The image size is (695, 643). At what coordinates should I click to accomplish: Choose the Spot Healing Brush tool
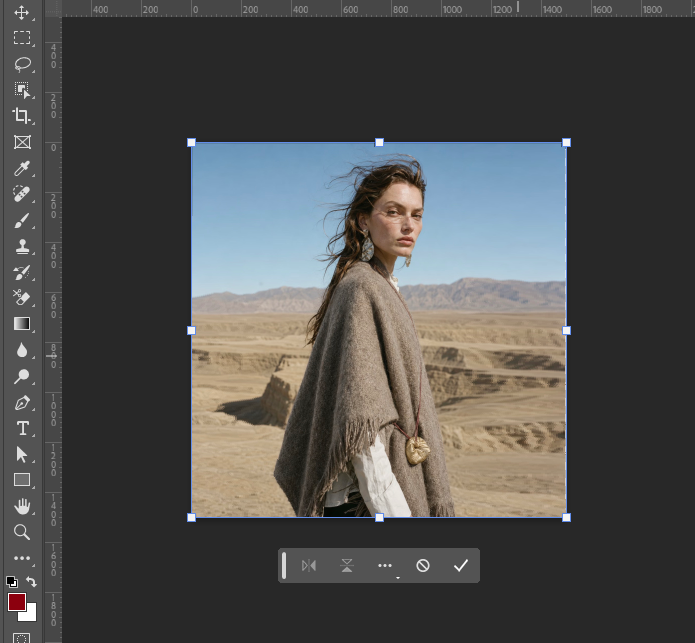22,194
